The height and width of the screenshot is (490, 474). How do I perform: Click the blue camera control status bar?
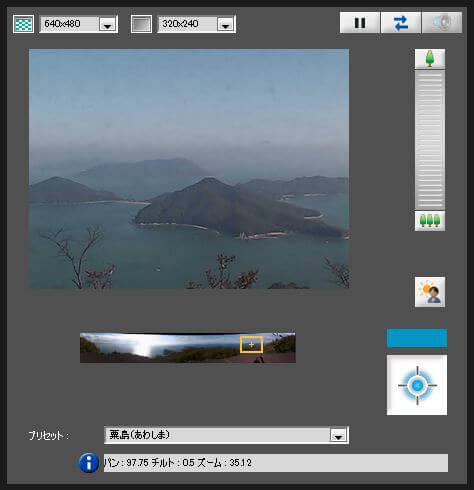point(417,338)
